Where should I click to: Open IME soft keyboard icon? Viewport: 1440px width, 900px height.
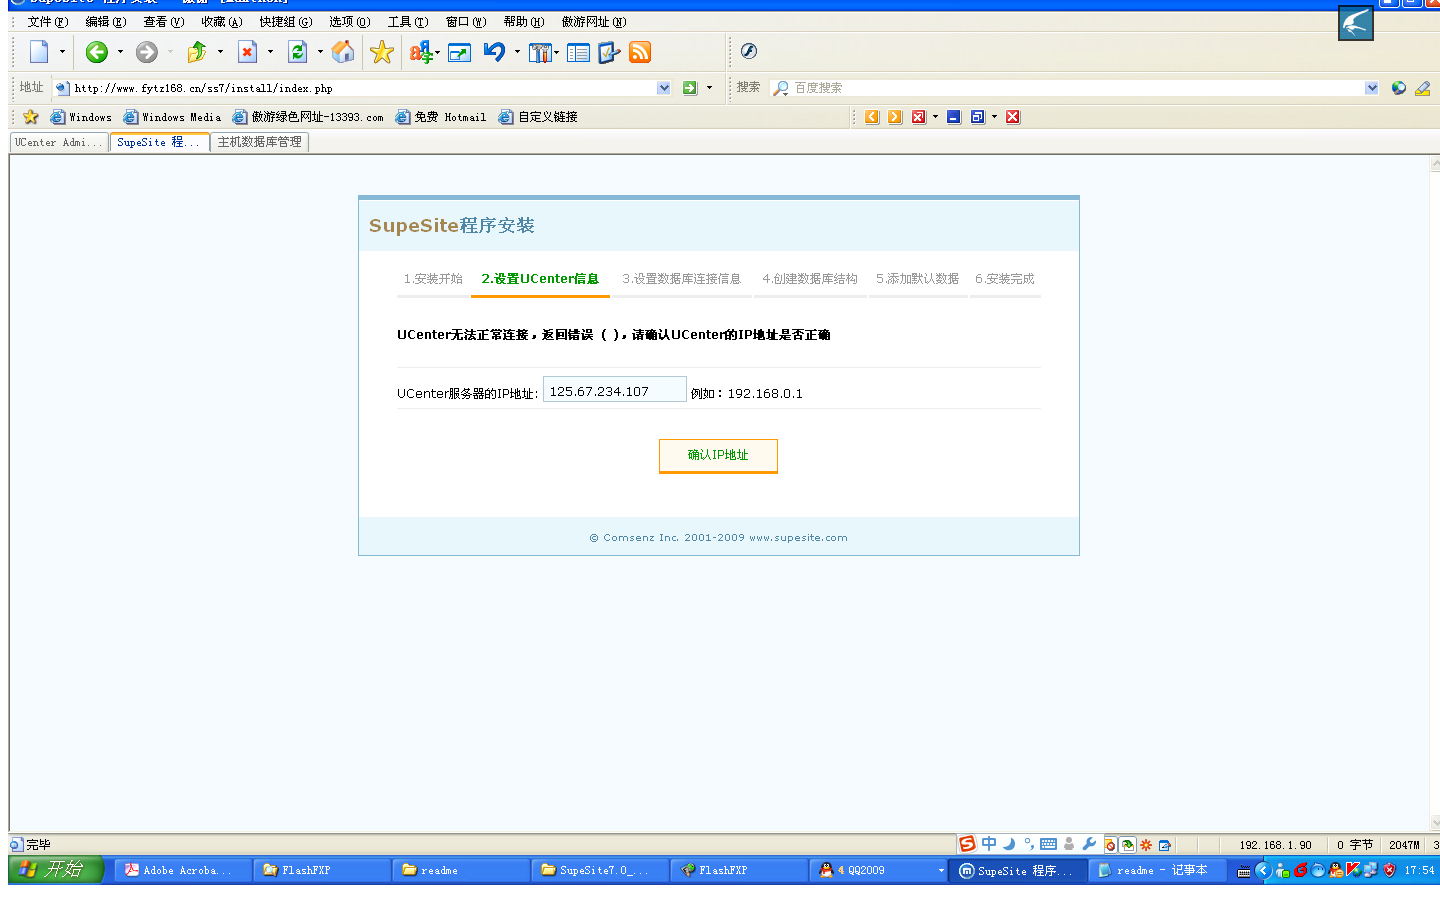coord(1048,844)
